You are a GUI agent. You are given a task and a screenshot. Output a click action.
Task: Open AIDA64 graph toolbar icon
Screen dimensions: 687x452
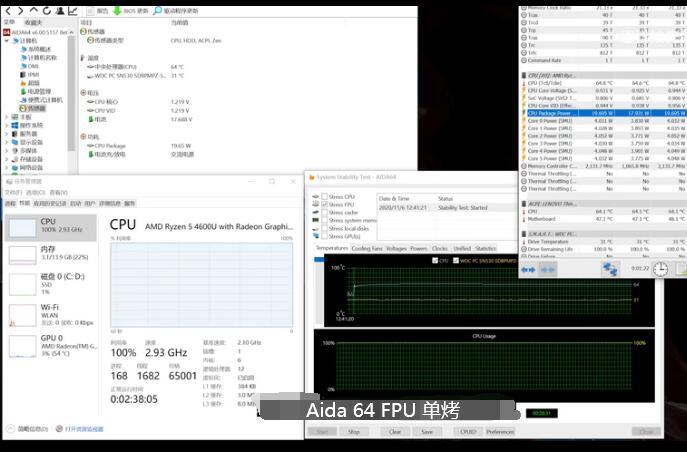[73, 11]
